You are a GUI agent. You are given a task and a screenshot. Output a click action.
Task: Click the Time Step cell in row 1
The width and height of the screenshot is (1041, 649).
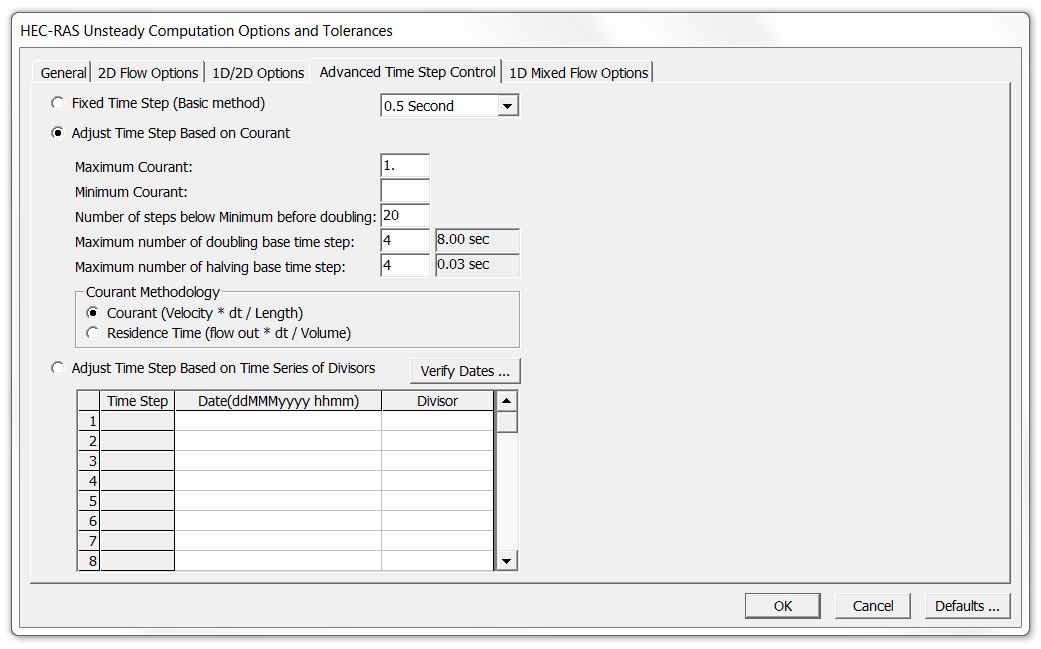137,421
